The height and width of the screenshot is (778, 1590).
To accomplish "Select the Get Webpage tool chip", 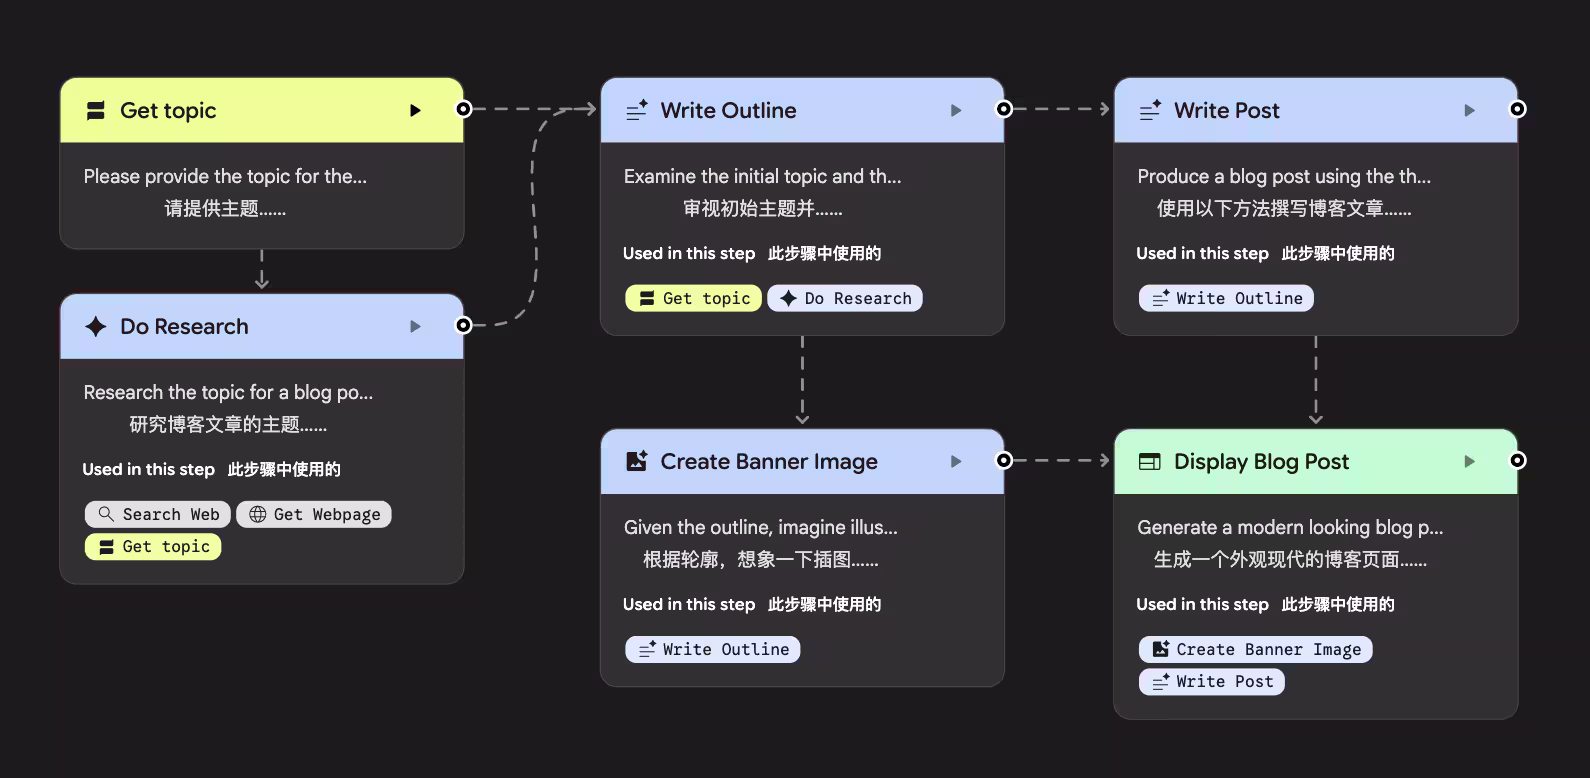I will click(x=314, y=515).
